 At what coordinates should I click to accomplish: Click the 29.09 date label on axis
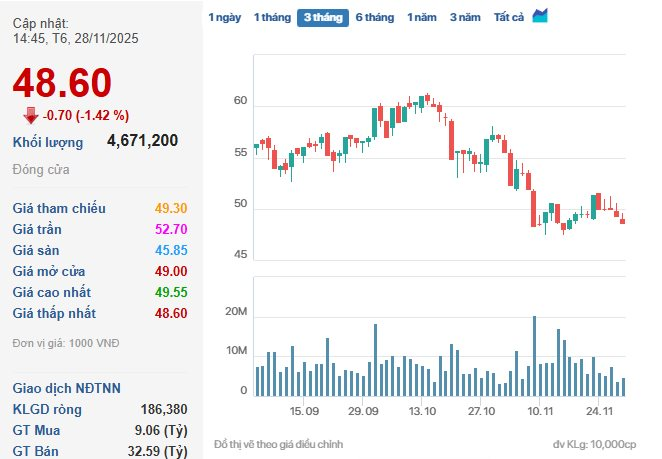coord(364,411)
